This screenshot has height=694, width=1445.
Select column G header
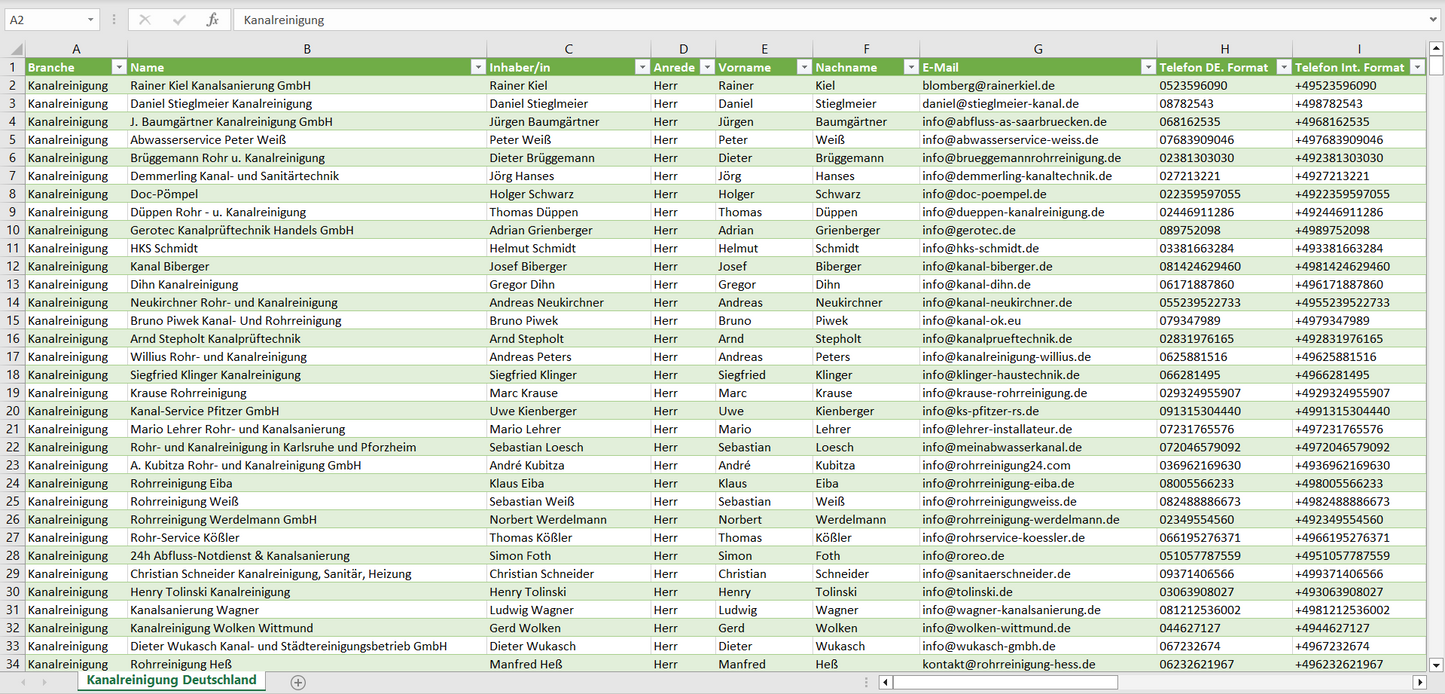[1038, 49]
